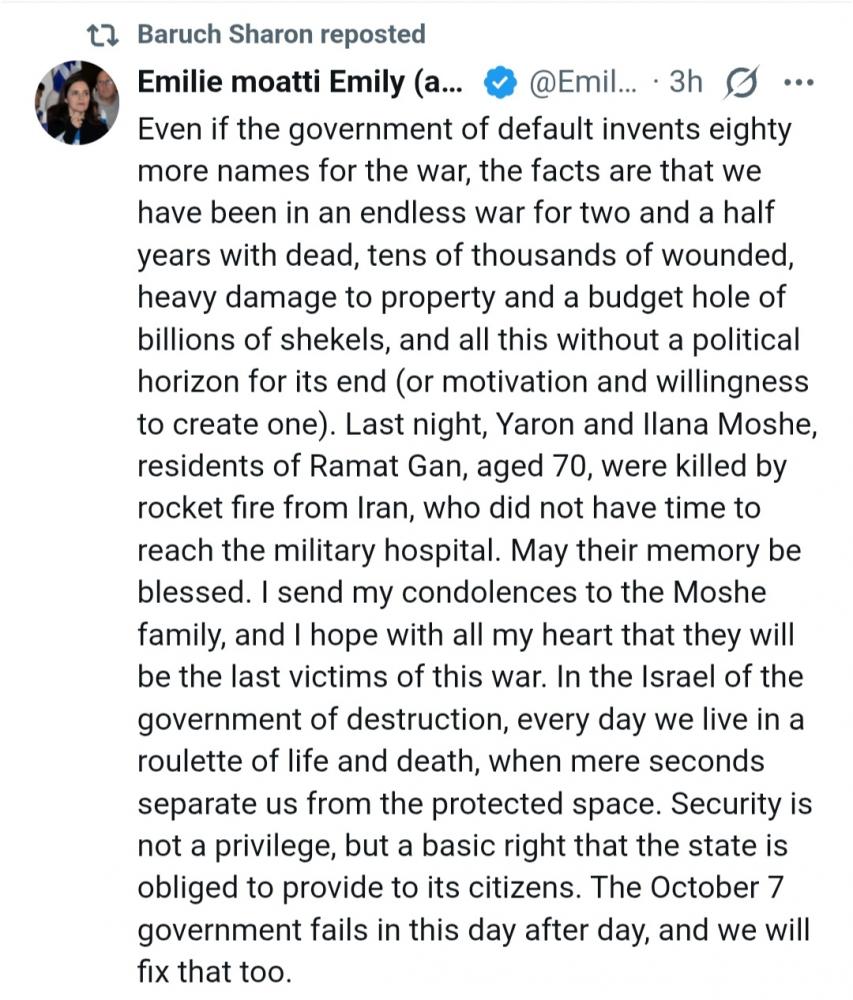
Task: Open the post via the 3h timestamp
Action: click(x=685, y=83)
